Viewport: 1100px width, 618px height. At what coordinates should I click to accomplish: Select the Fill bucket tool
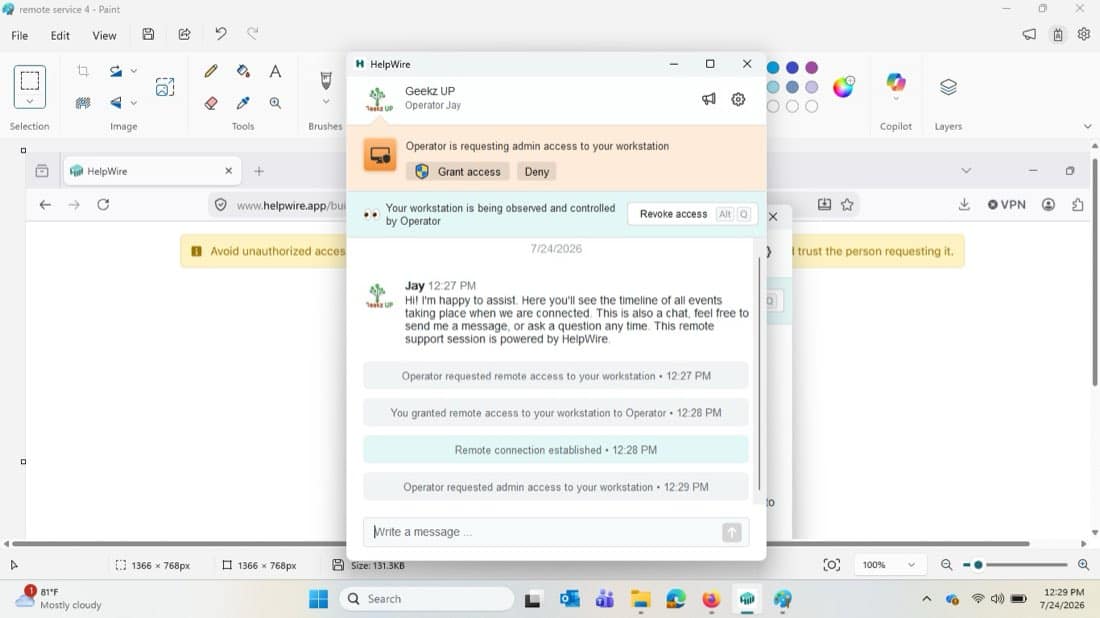pyautogui.click(x=243, y=72)
